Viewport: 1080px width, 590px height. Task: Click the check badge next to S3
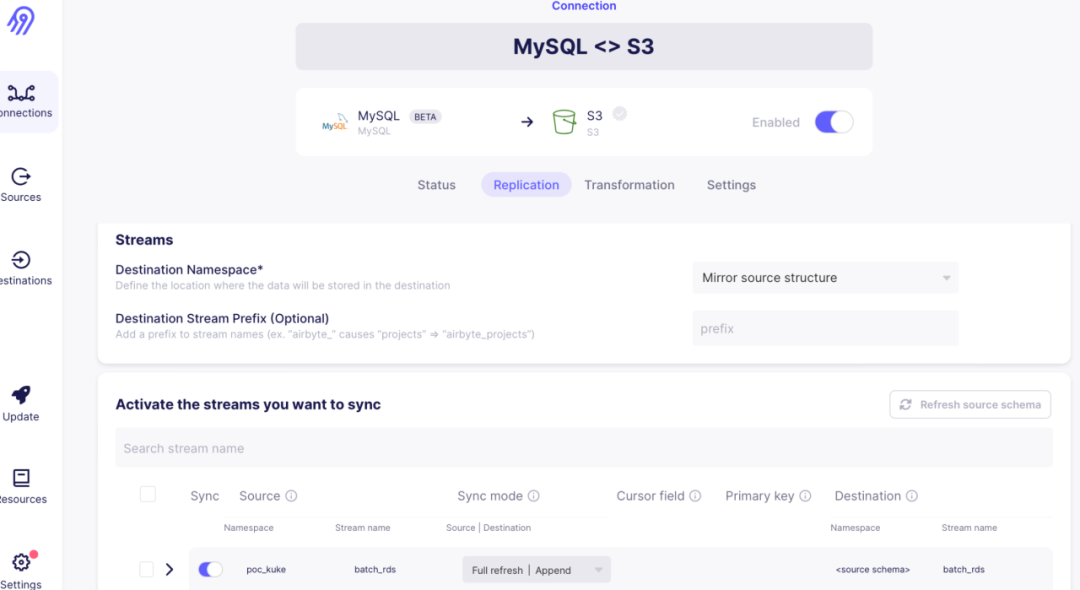620,114
